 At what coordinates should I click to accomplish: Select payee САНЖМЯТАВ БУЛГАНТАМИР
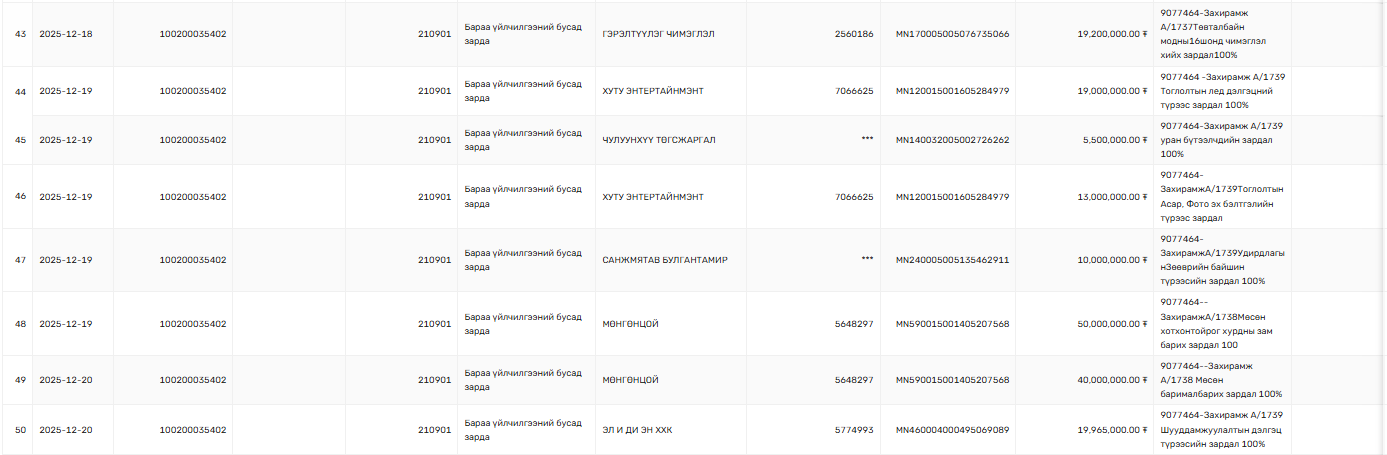pyautogui.click(x=665, y=260)
